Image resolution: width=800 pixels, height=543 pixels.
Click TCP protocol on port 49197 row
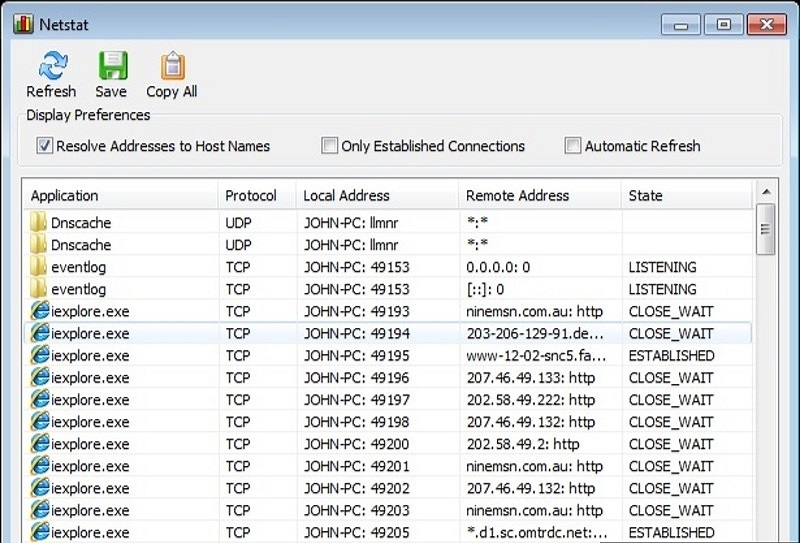pos(238,400)
